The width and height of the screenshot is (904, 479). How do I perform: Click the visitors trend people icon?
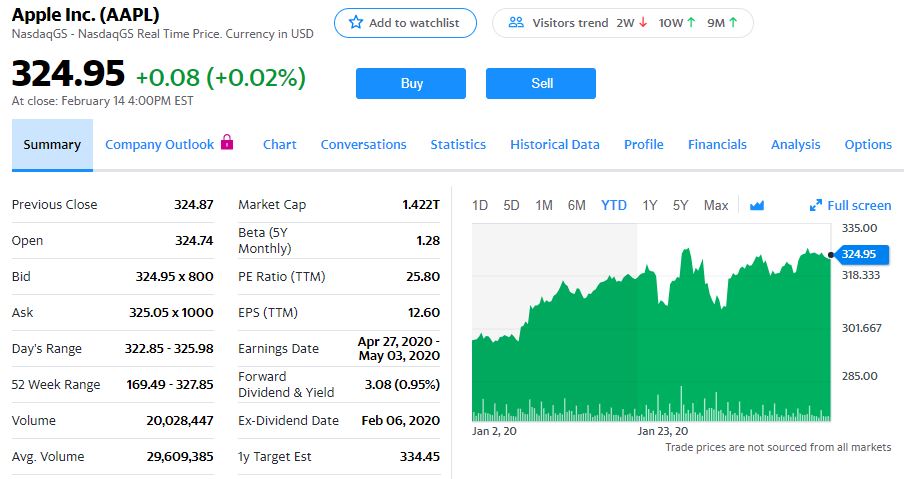[516, 22]
